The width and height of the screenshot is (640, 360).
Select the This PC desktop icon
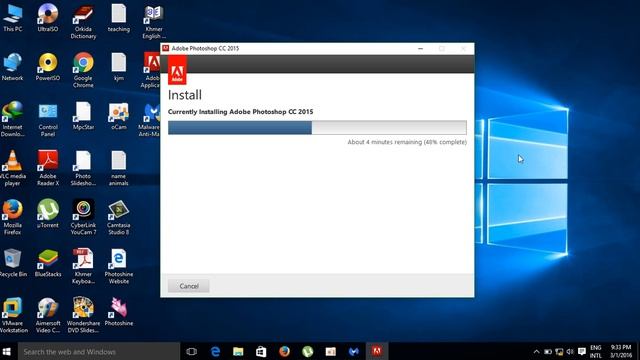13,18
